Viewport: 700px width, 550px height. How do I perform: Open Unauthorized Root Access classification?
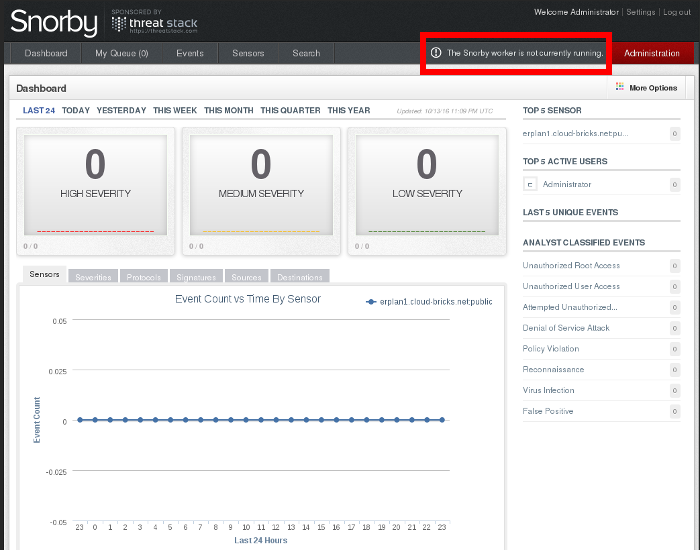(x=571, y=265)
